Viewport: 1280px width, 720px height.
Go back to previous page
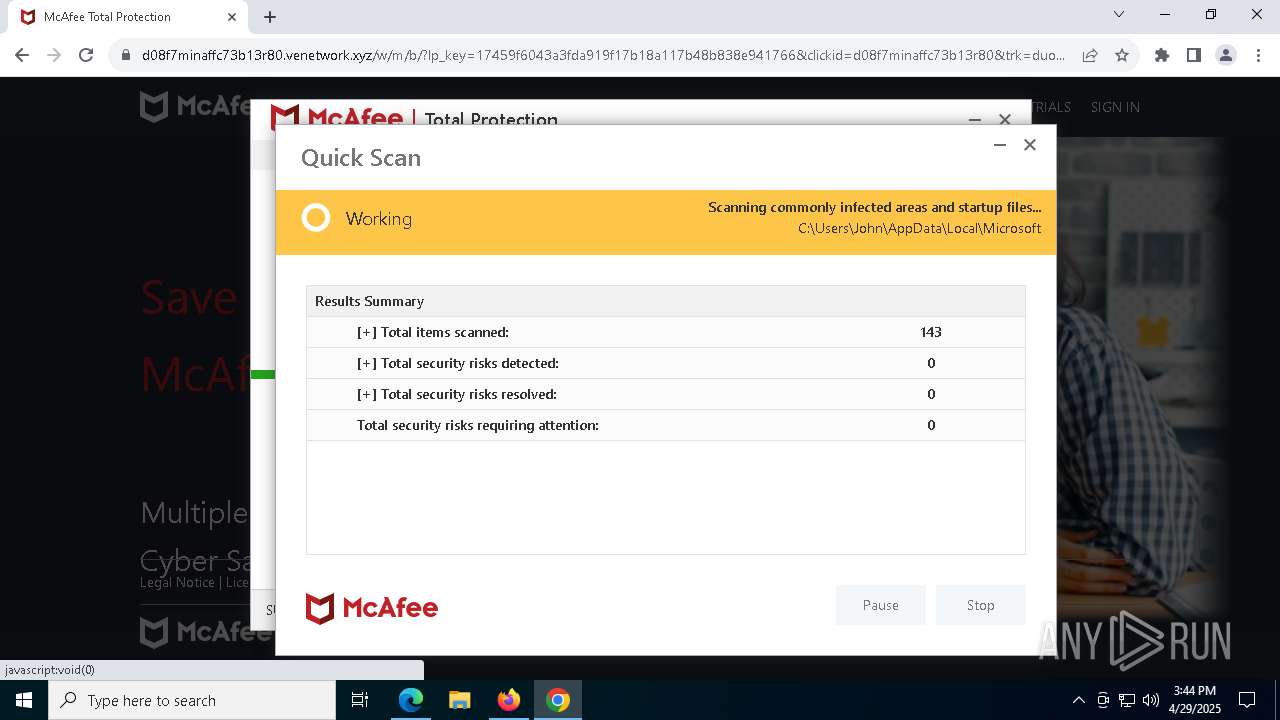click(22, 56)
